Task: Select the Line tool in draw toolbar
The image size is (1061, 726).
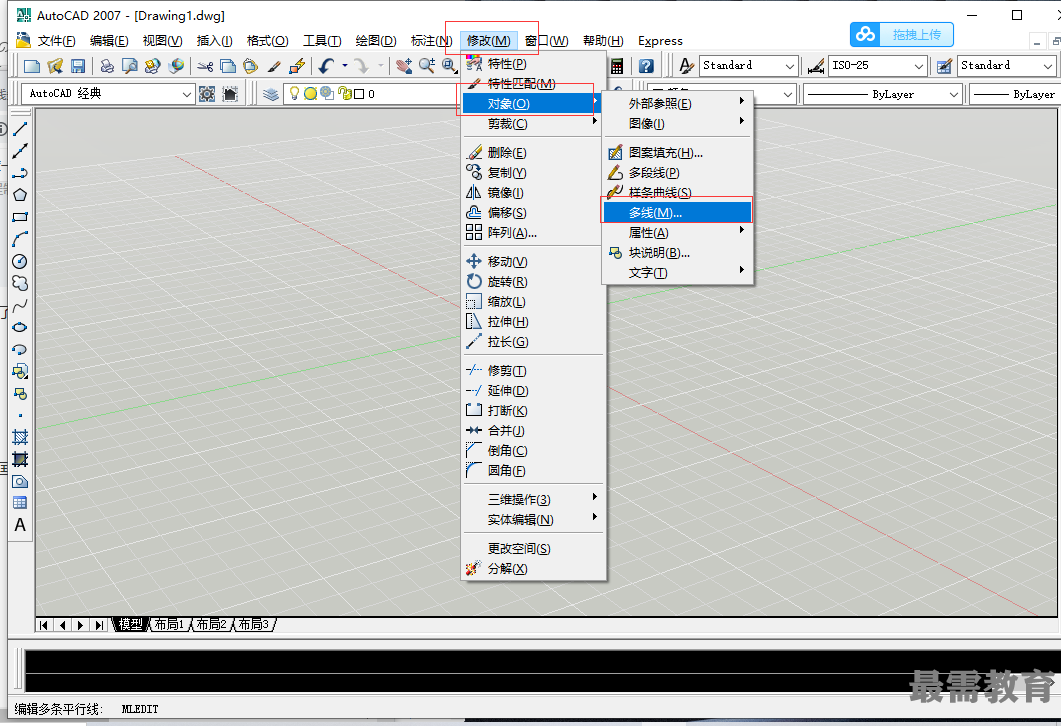Action: (20, 129)
